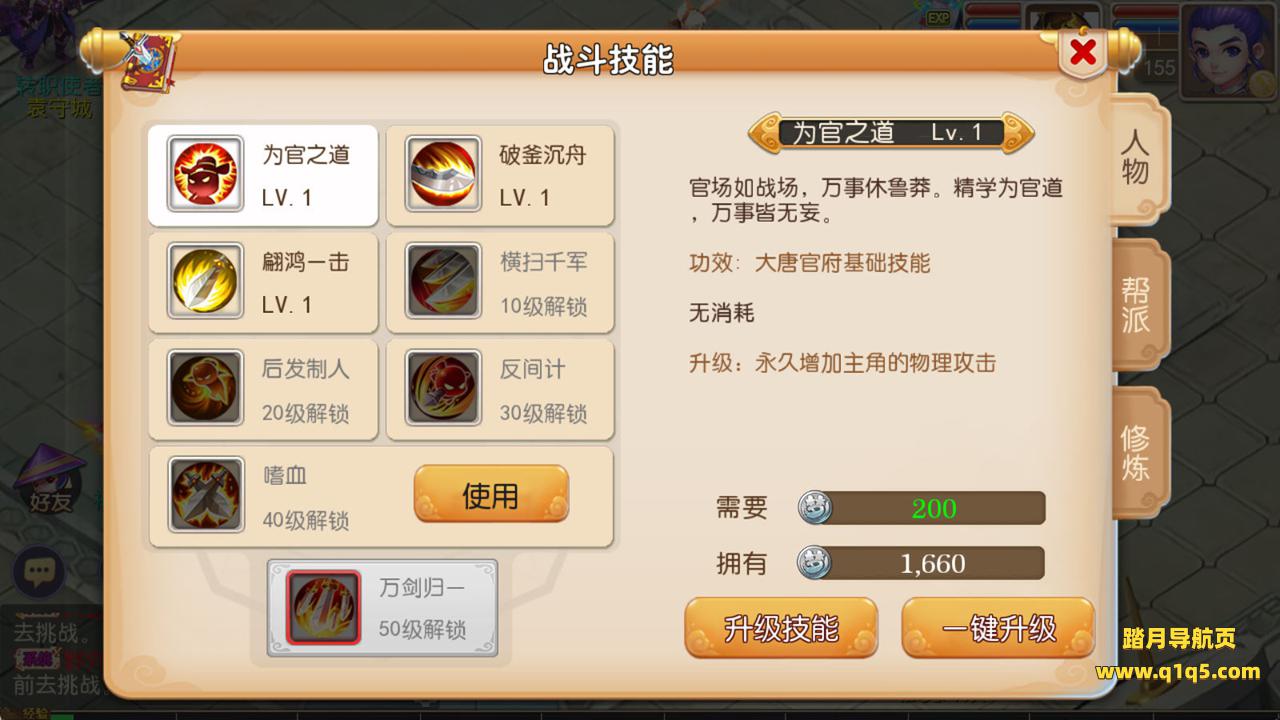This screenshot has width=1280, height=720.
Task: Tap the locked 横扫千军 skill icon
Action: (x=443, y=281)
